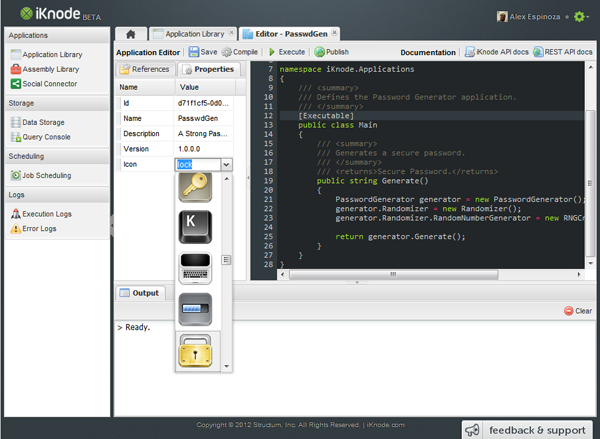Close the Application Library tab
The height and width of the screenshot is (439, 600).
pyautogui.click(x=231, y=33)
